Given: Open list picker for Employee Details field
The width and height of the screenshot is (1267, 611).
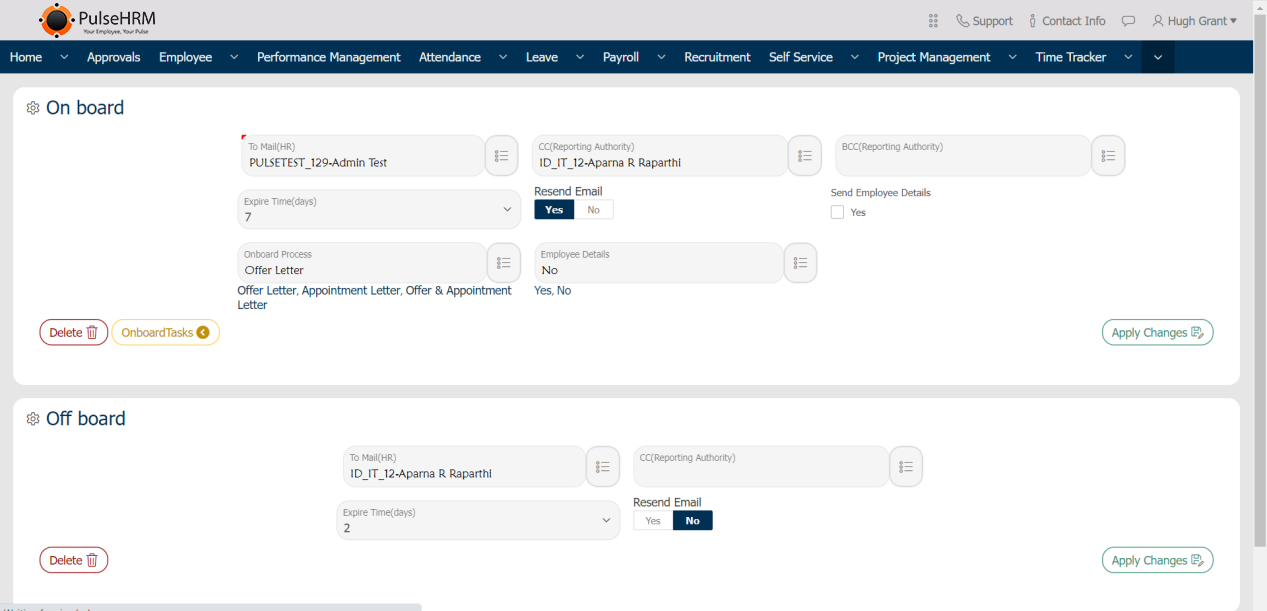Looking at the screenshot, I should (x=800, y=263).
